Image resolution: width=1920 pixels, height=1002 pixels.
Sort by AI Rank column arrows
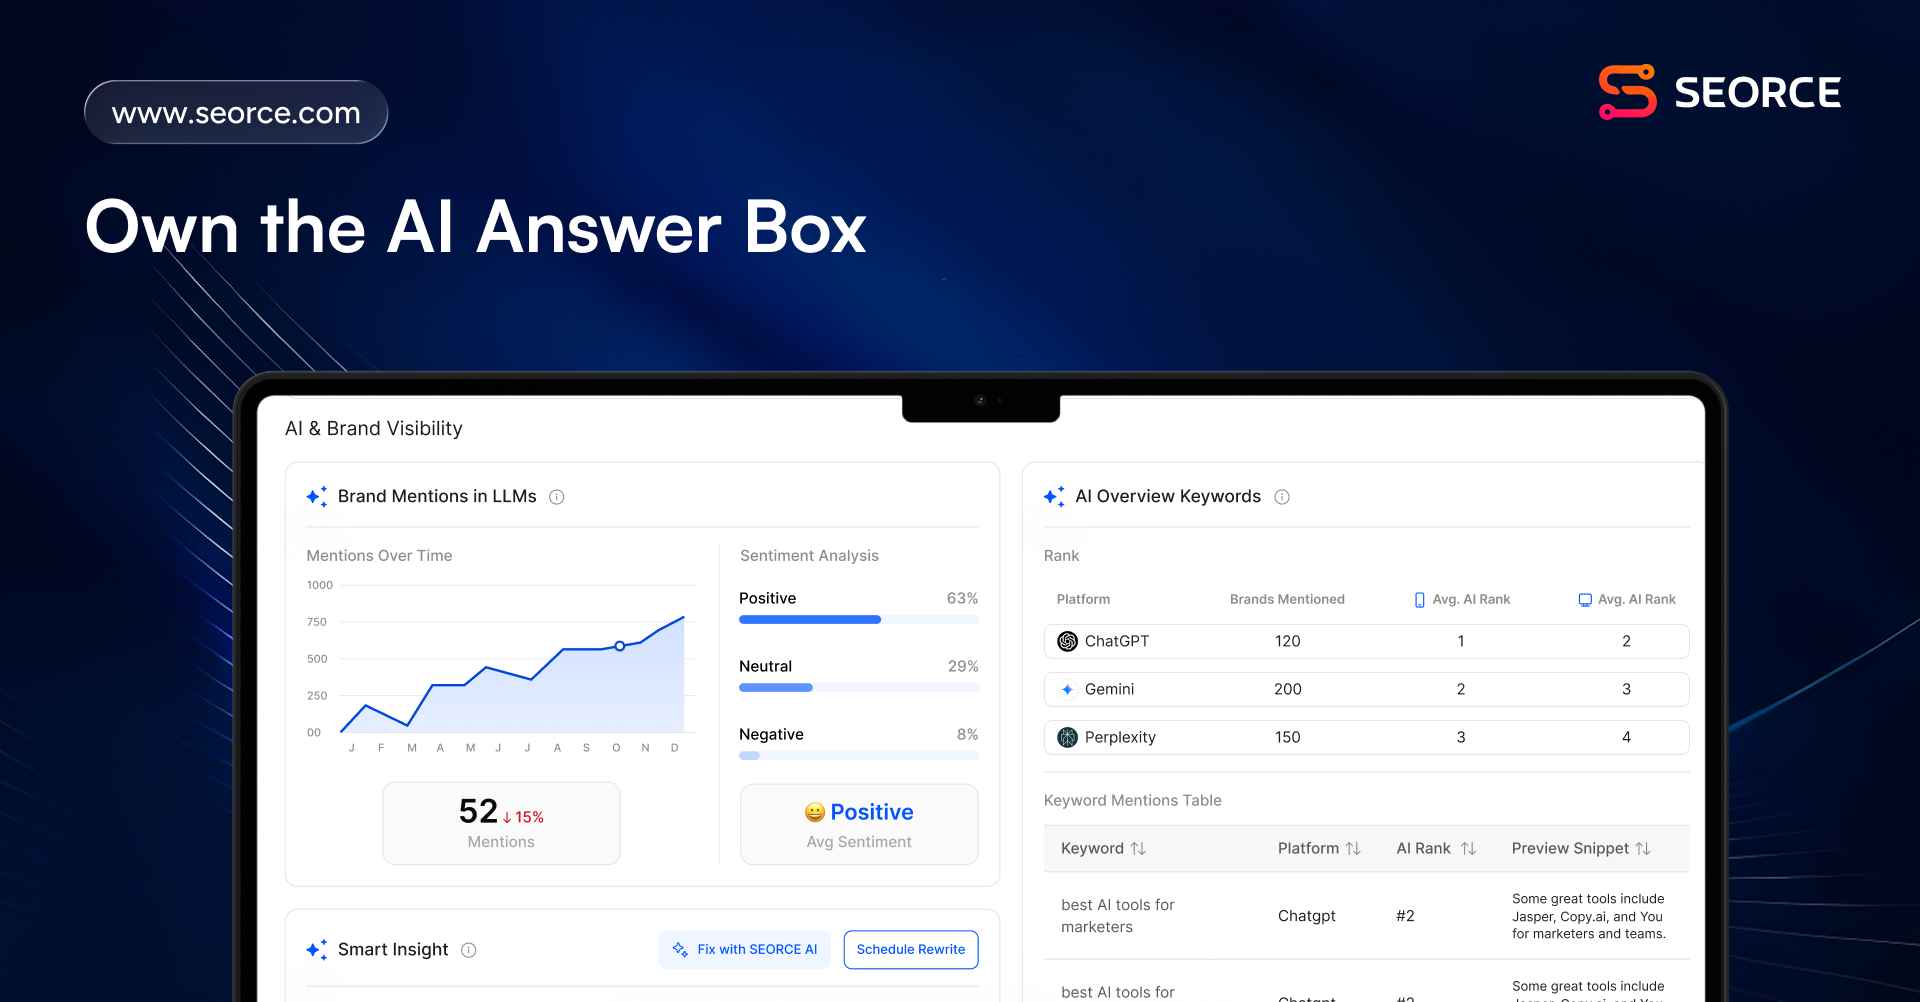[1468, 848]
